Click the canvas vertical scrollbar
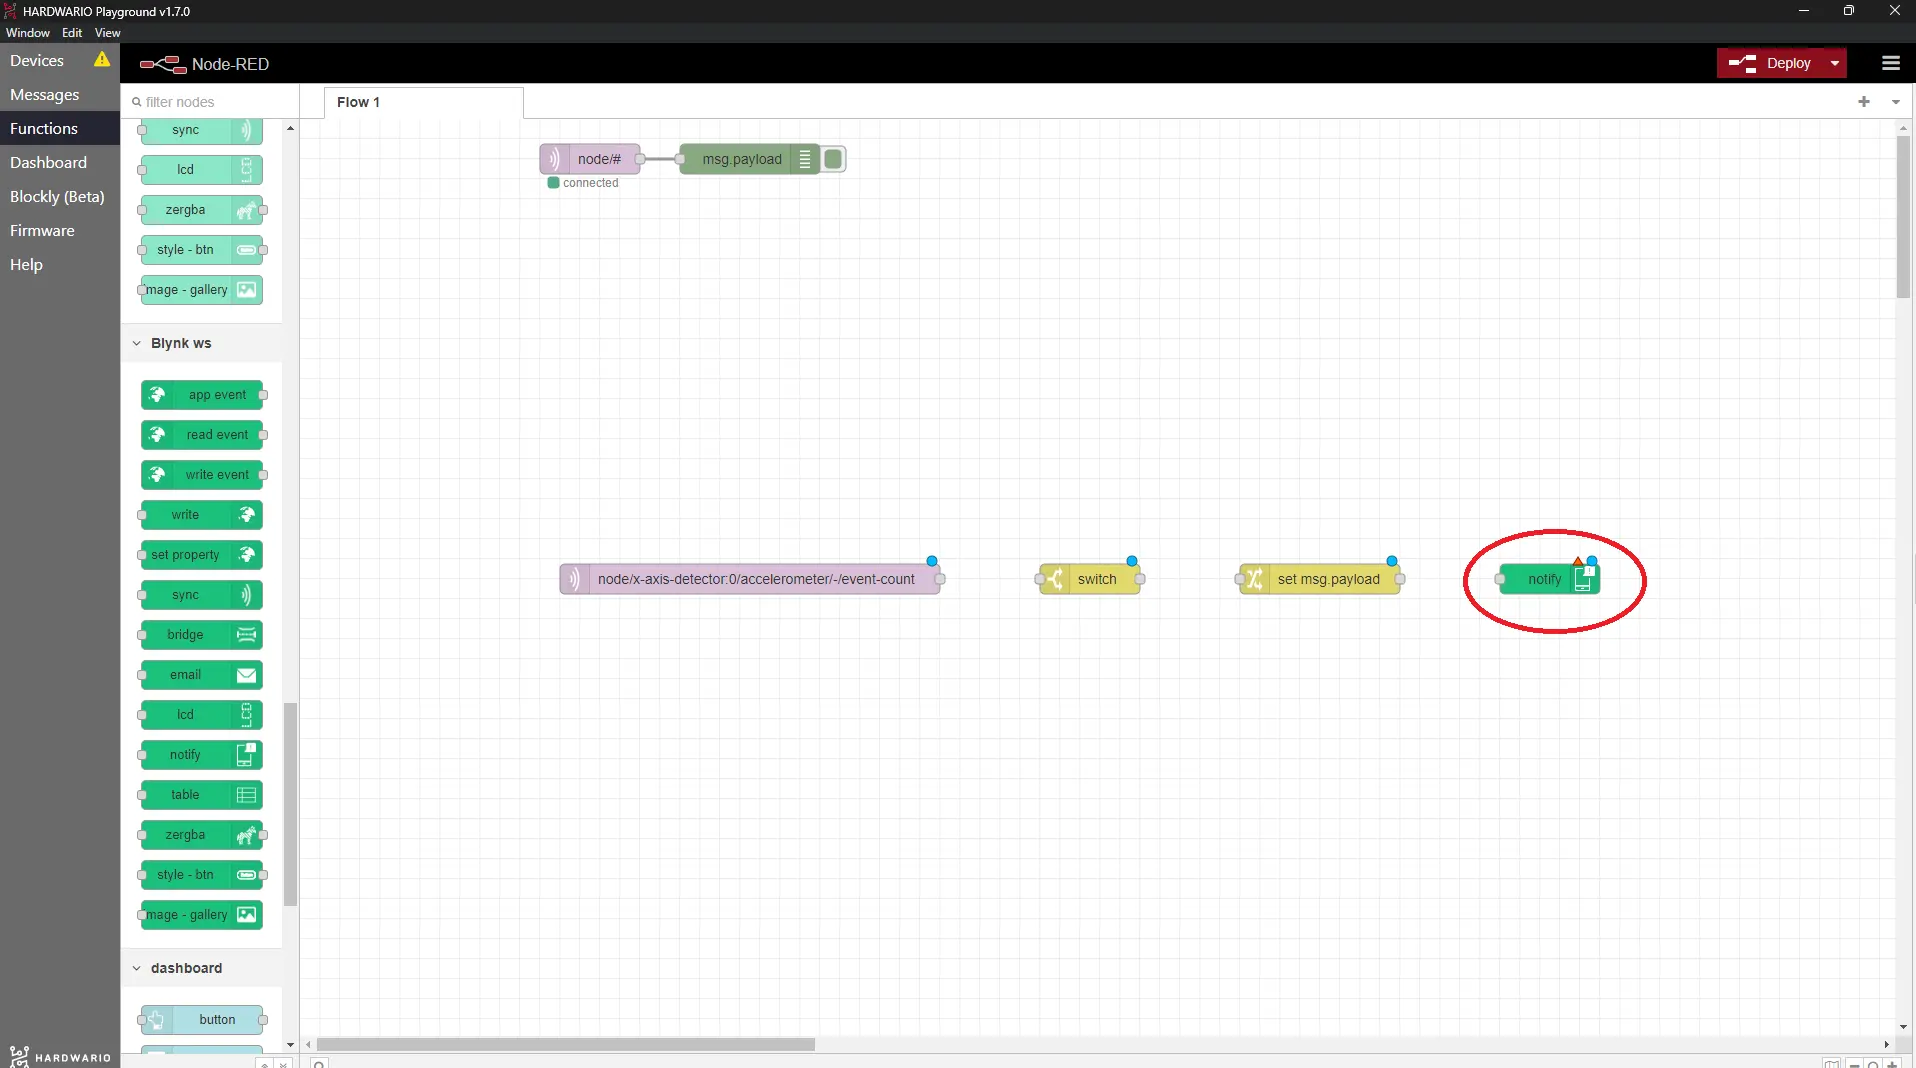The height and width of the screenshot is (1068, 1916). coord(1903,216)
